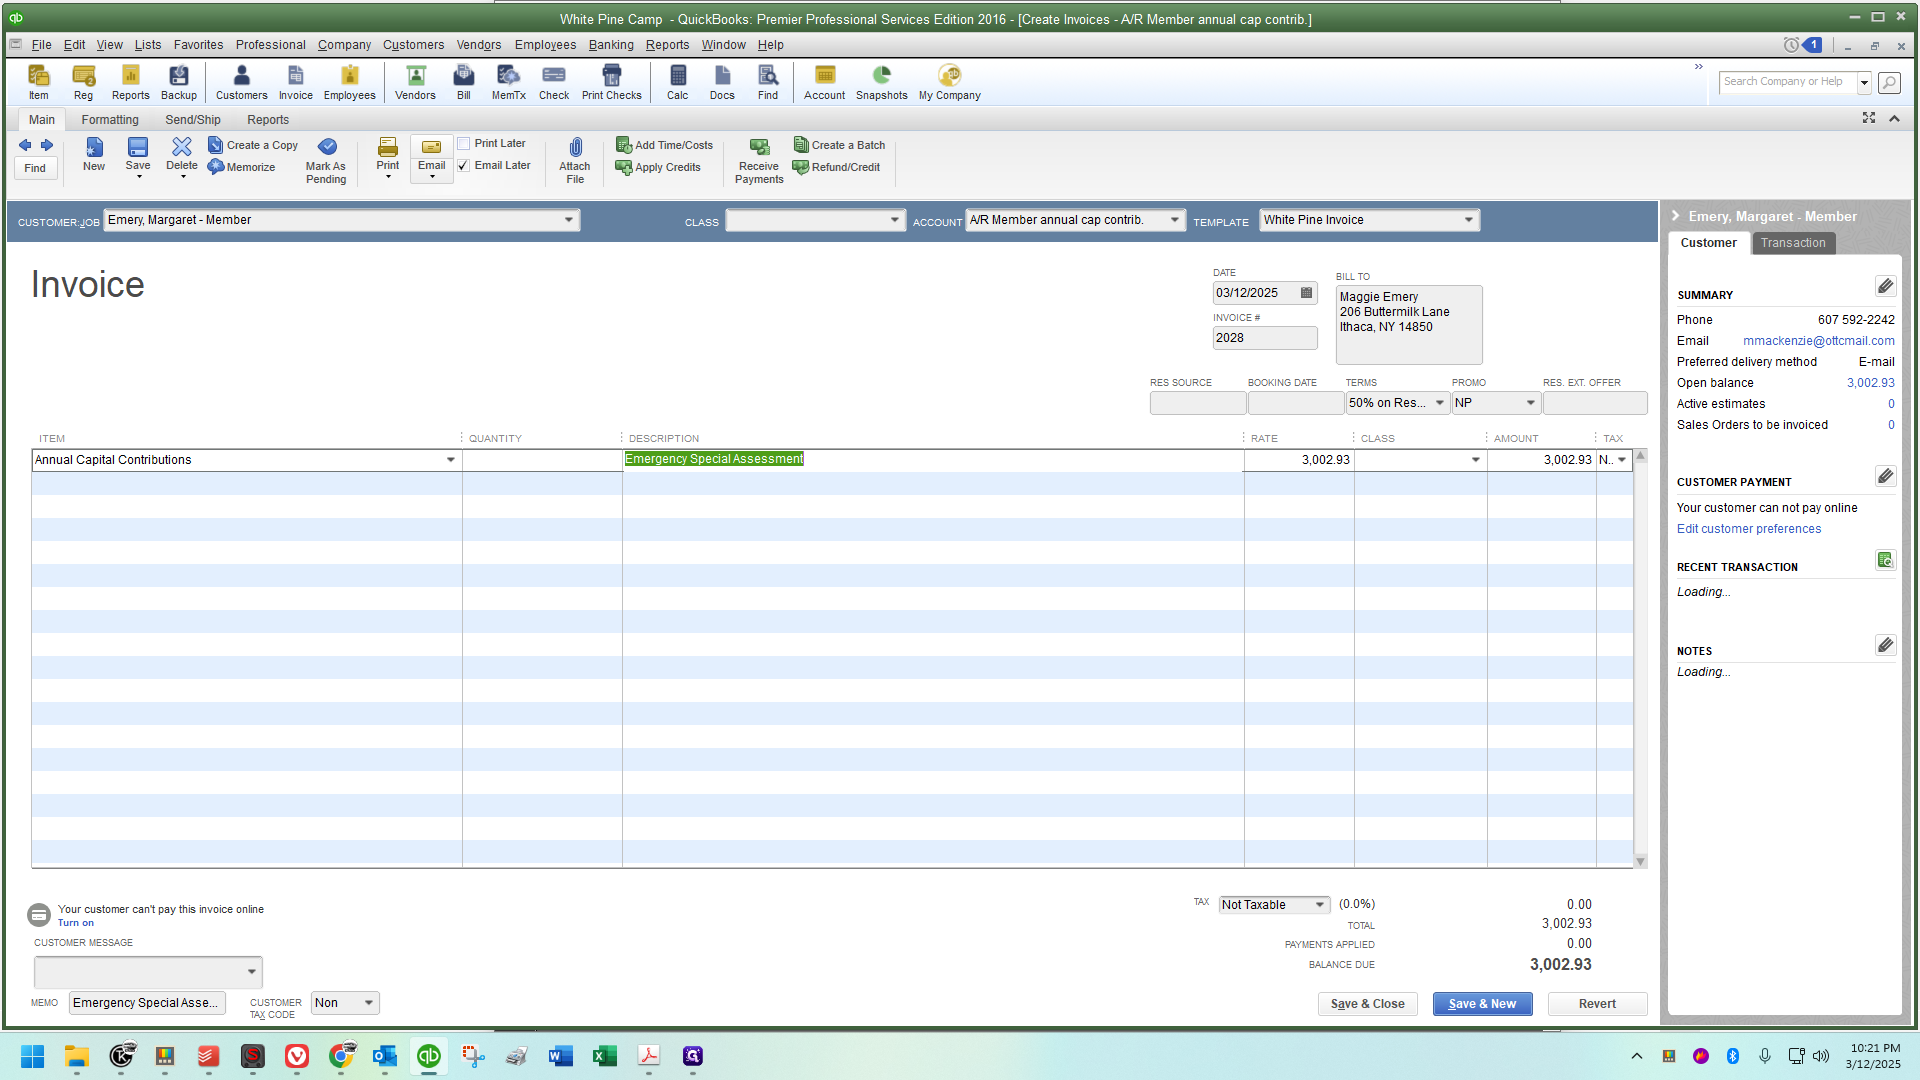Collapse the customer side panel arrow
This screenshot has width=1920, height=1080.
tap(1676, 216)
